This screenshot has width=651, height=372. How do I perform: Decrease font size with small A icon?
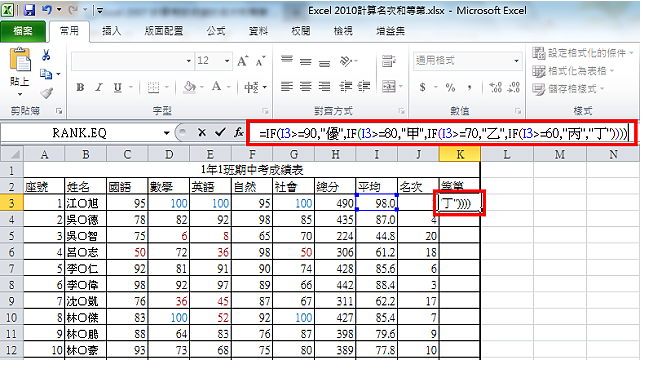click(261, 61)
